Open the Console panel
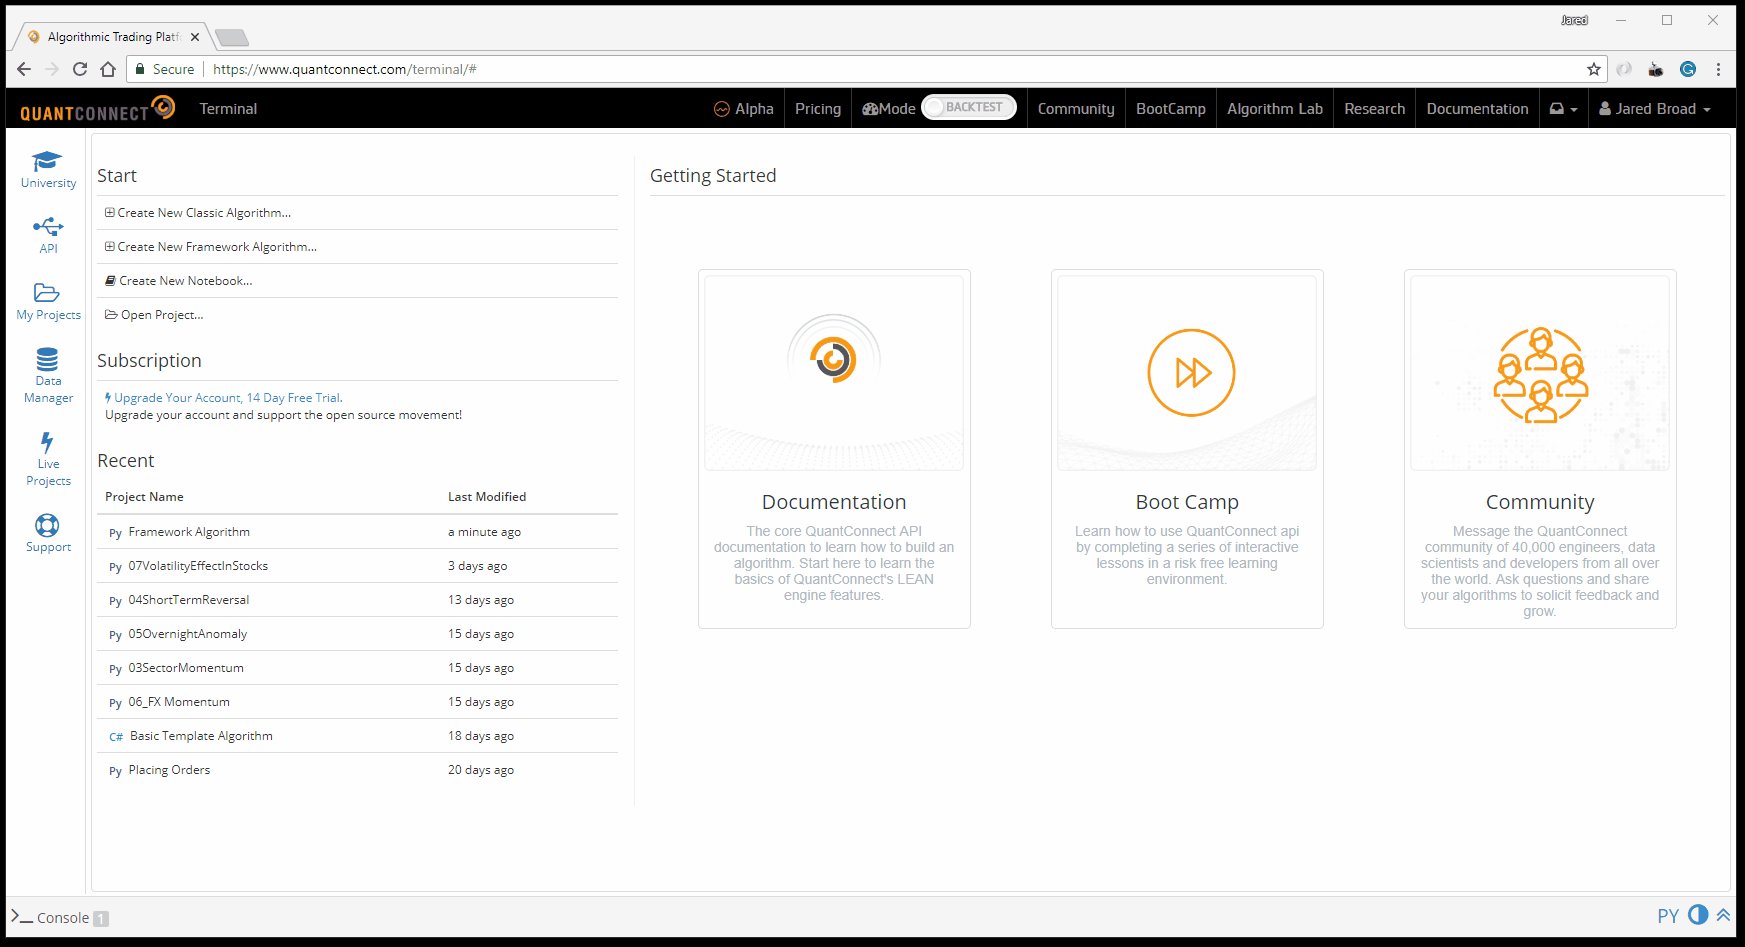 click(x=59, y=918)
